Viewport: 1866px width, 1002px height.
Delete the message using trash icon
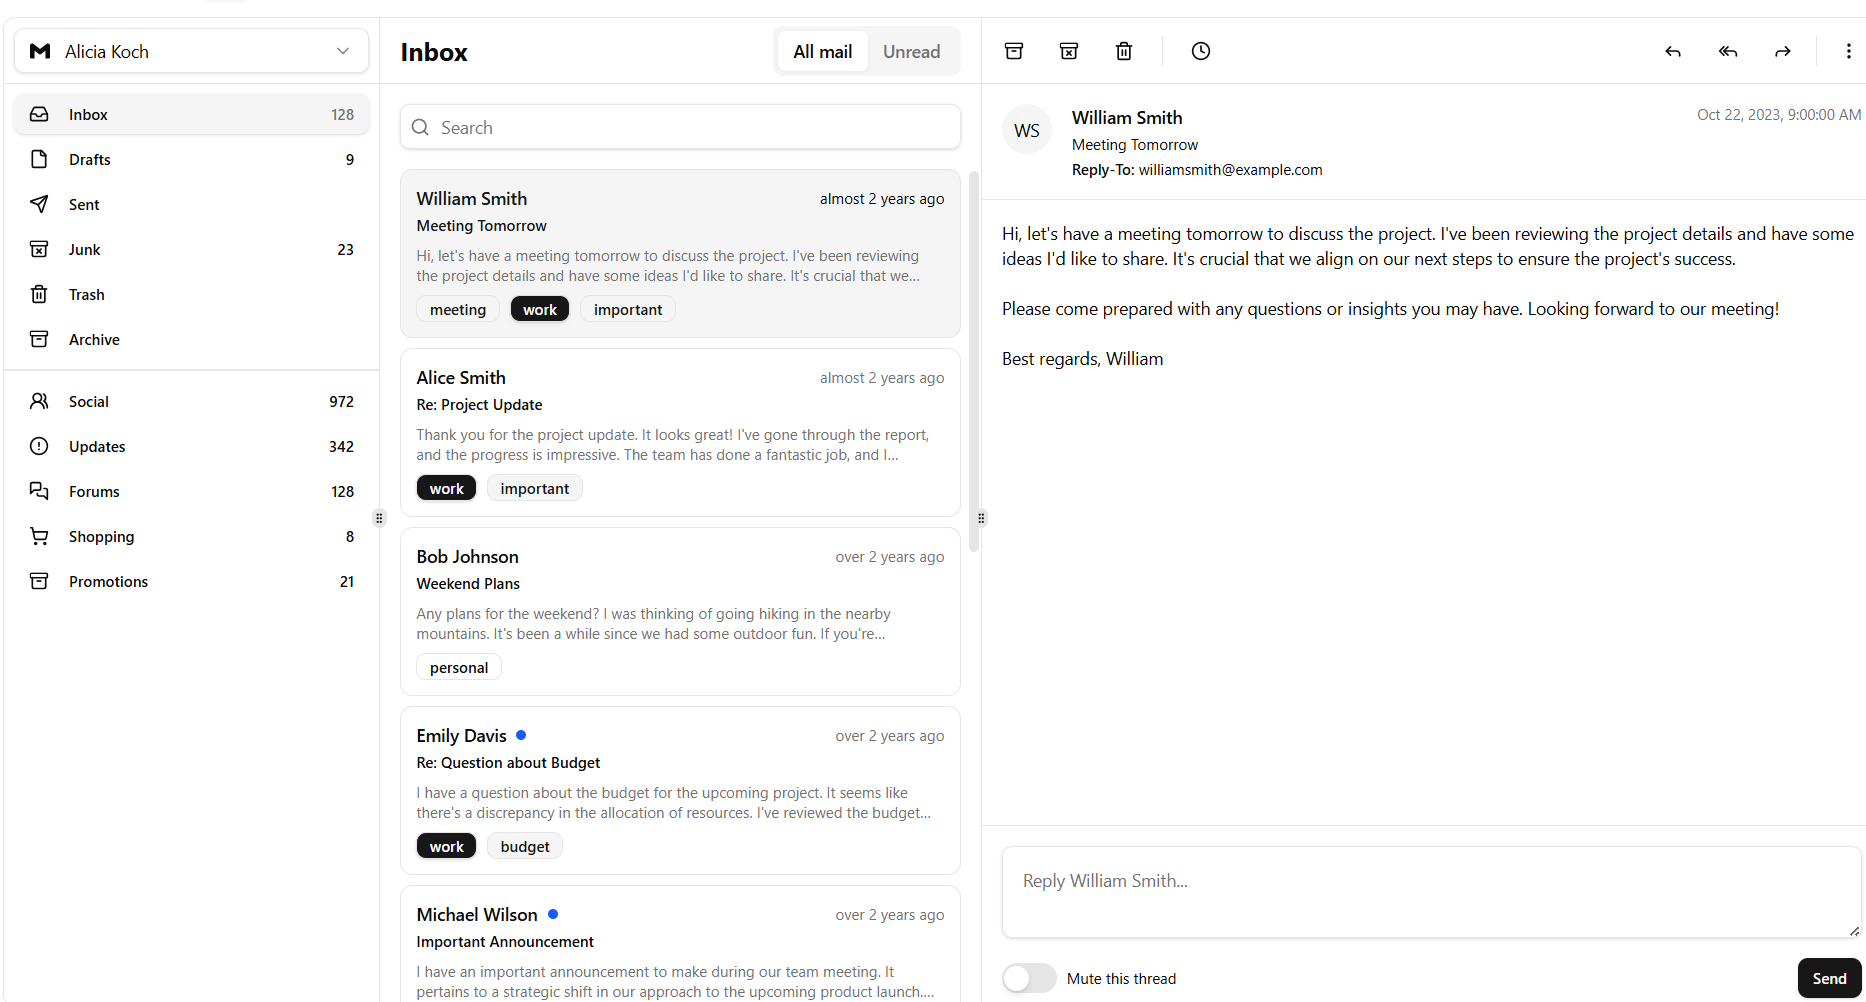[x=1124, y=51]
